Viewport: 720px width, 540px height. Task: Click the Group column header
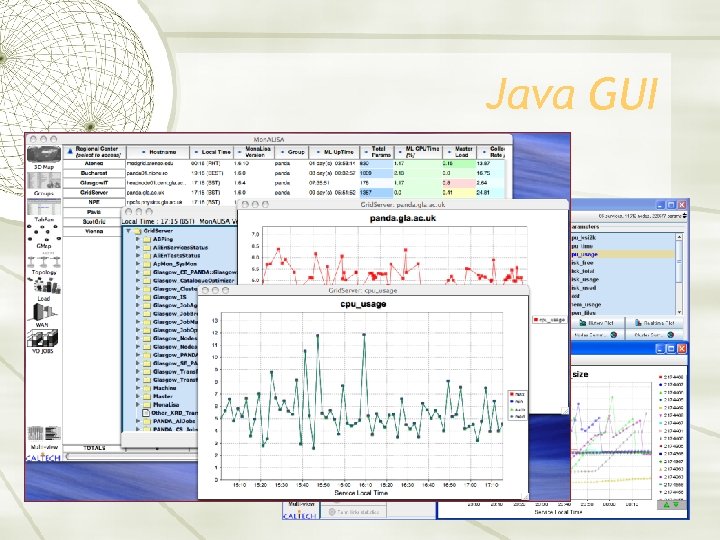pos(292,152)
